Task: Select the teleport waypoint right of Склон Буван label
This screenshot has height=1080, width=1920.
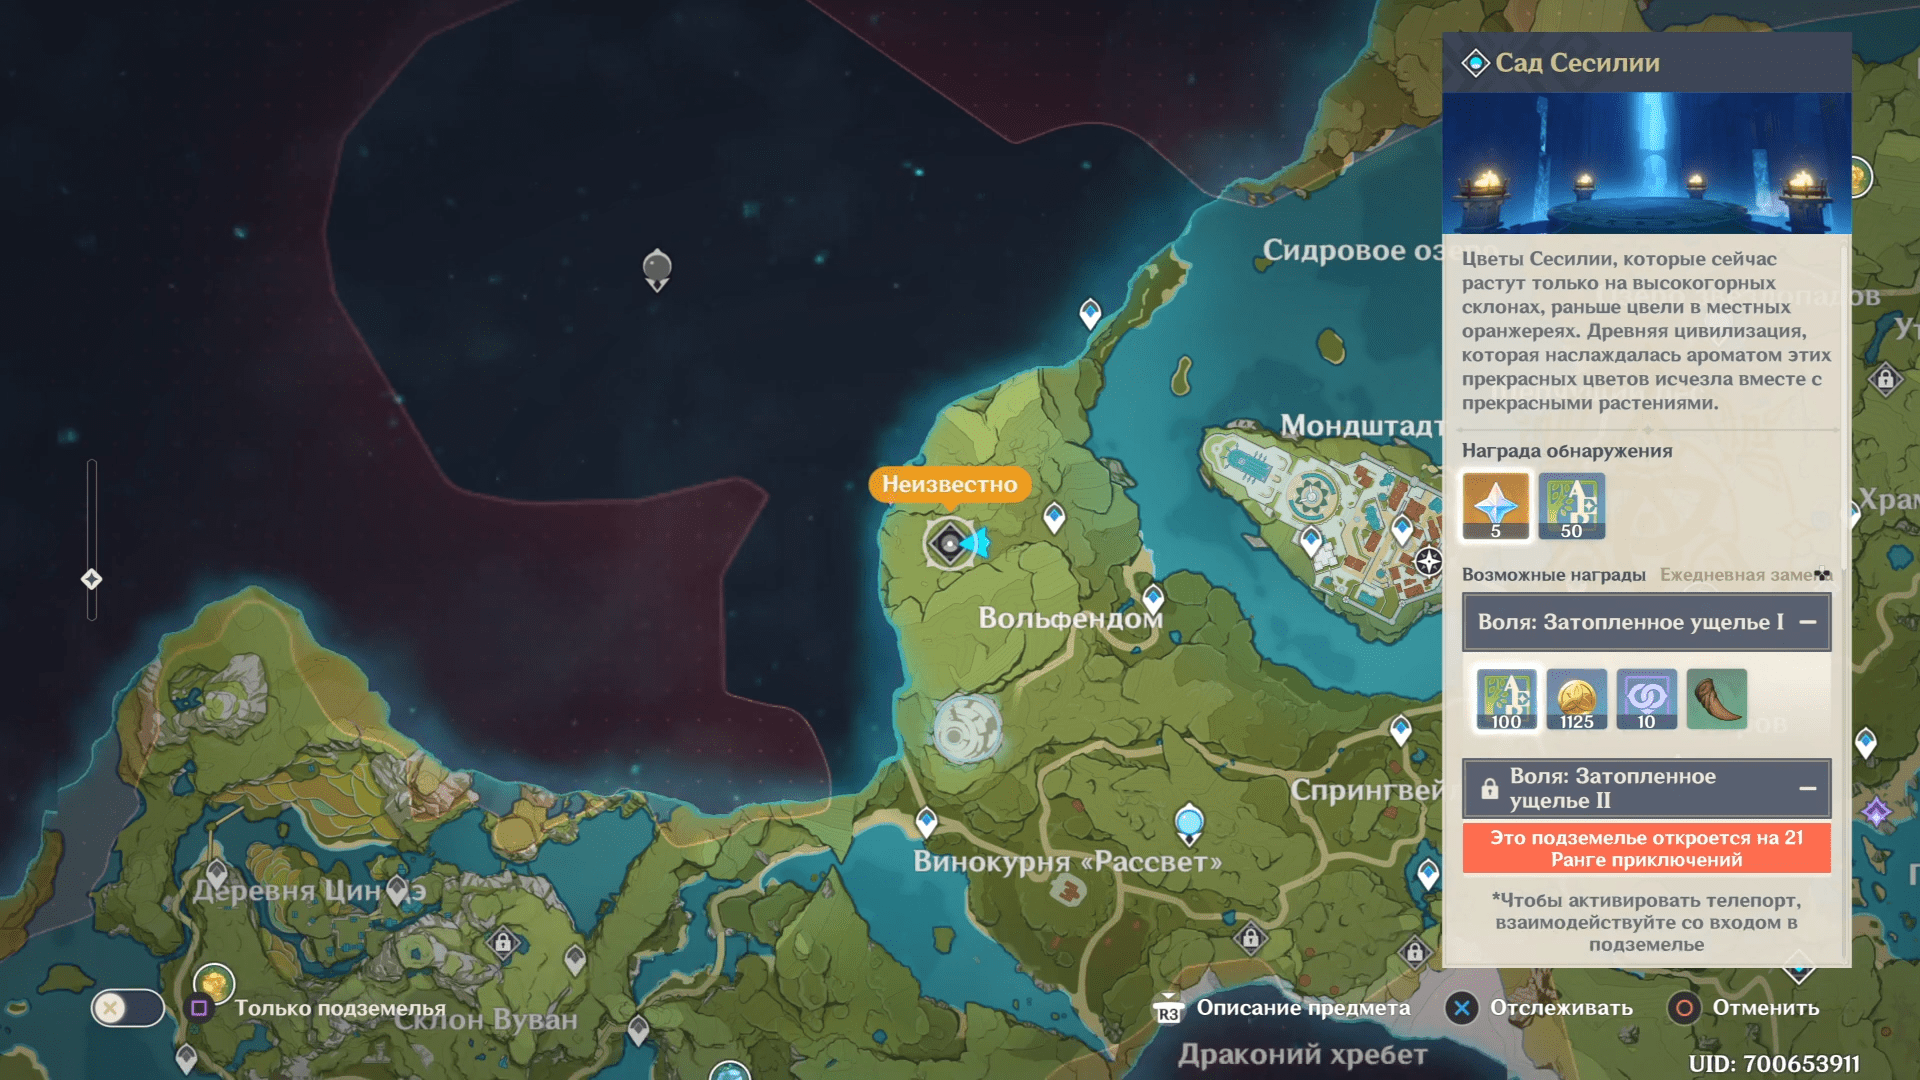Action: click(639, 1029)
